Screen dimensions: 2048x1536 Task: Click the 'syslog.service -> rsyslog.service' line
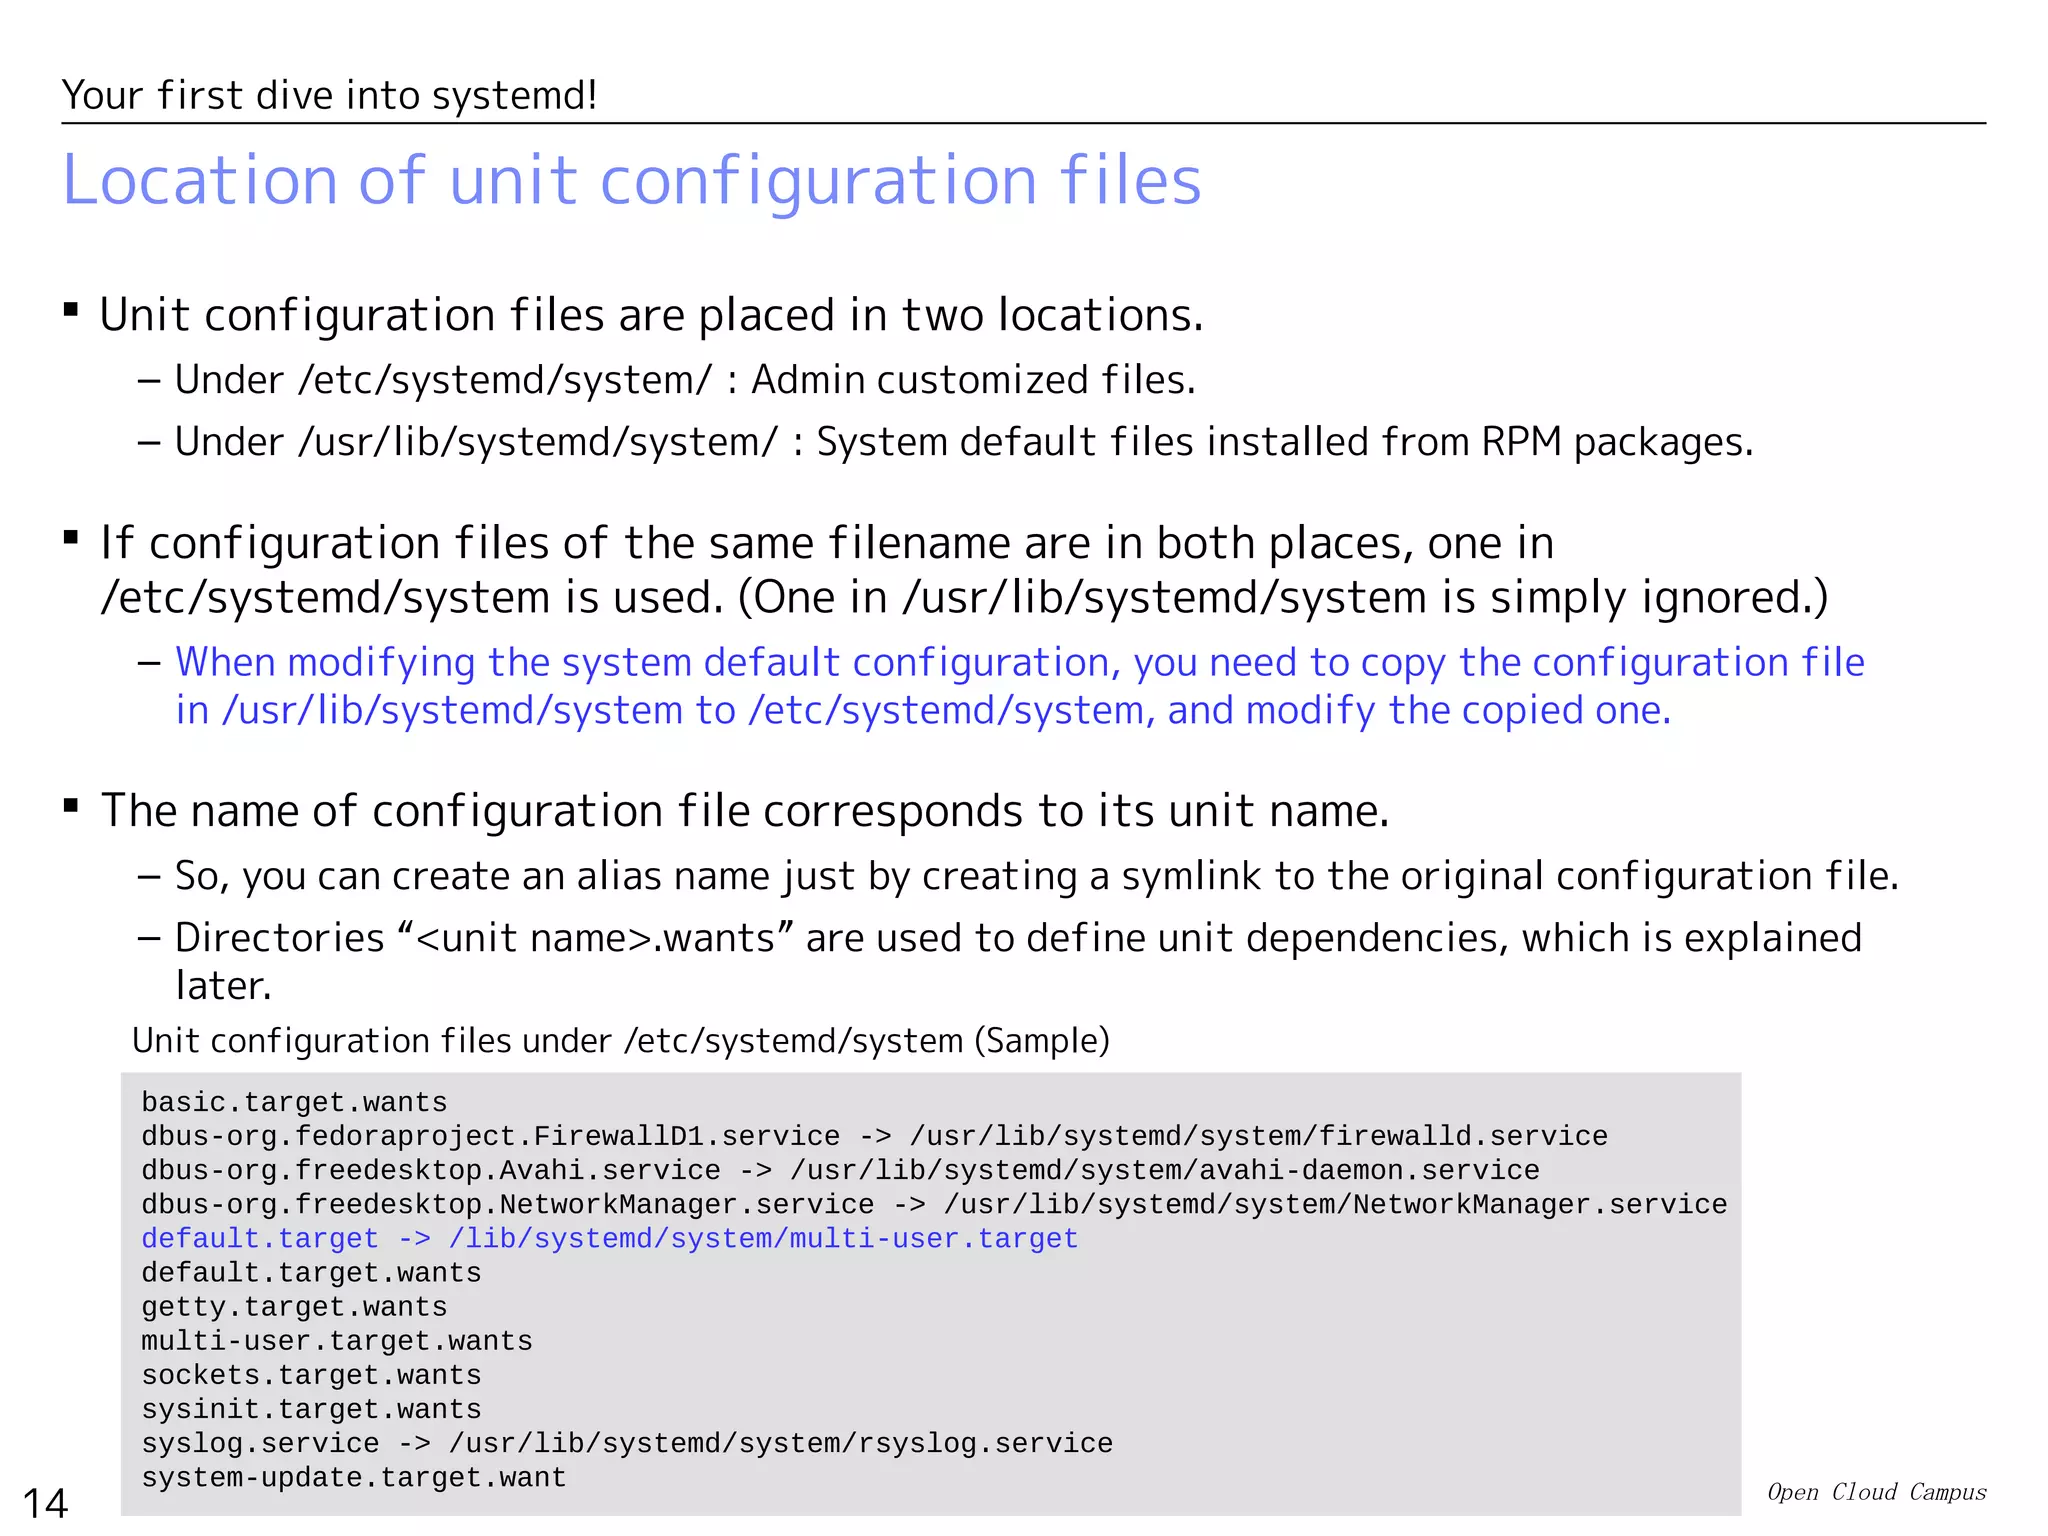tap(627, 1443)
